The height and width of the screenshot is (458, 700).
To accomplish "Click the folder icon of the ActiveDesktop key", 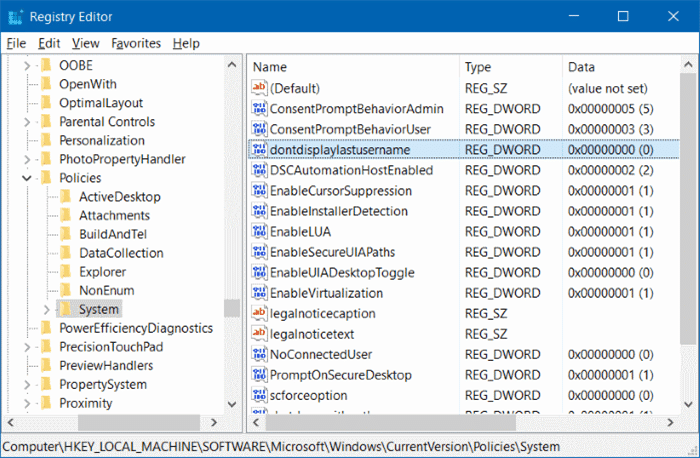I will pyautogui.click(x=66, y=196).
